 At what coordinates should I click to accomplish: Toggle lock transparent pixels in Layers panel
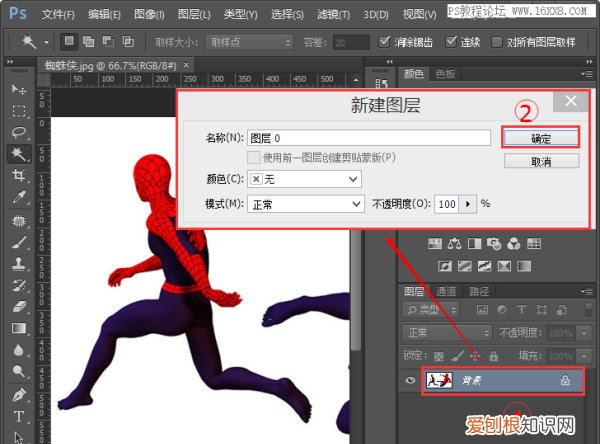[439, 357]
